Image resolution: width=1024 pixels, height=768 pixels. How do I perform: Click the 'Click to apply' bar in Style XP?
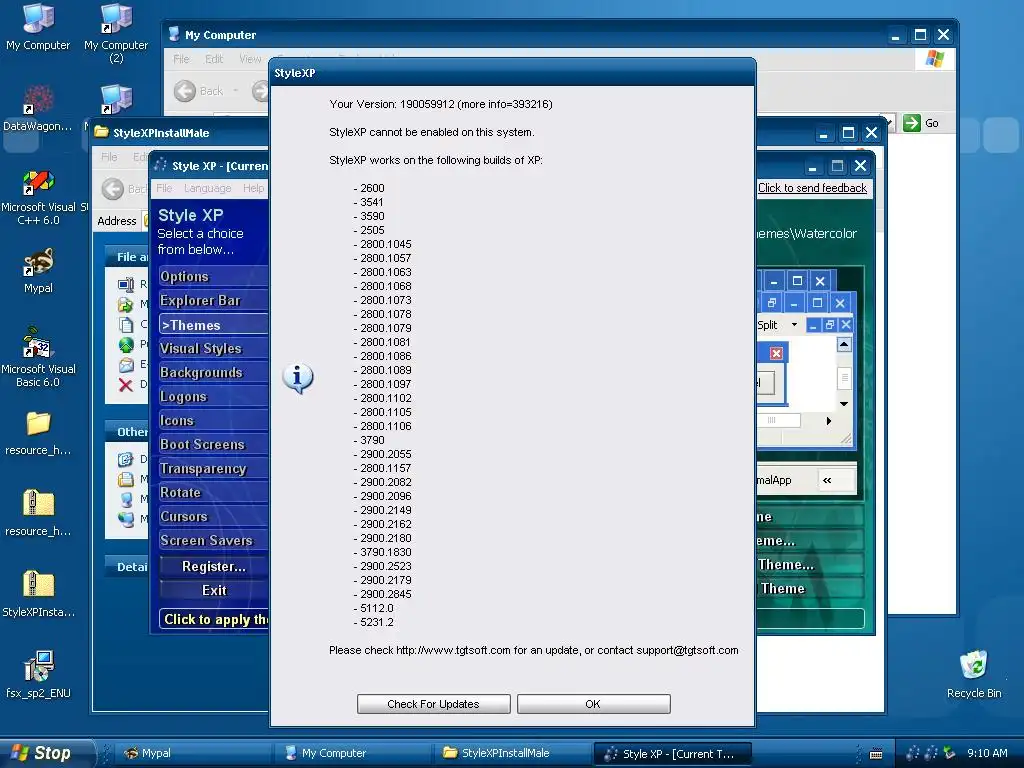214,619
